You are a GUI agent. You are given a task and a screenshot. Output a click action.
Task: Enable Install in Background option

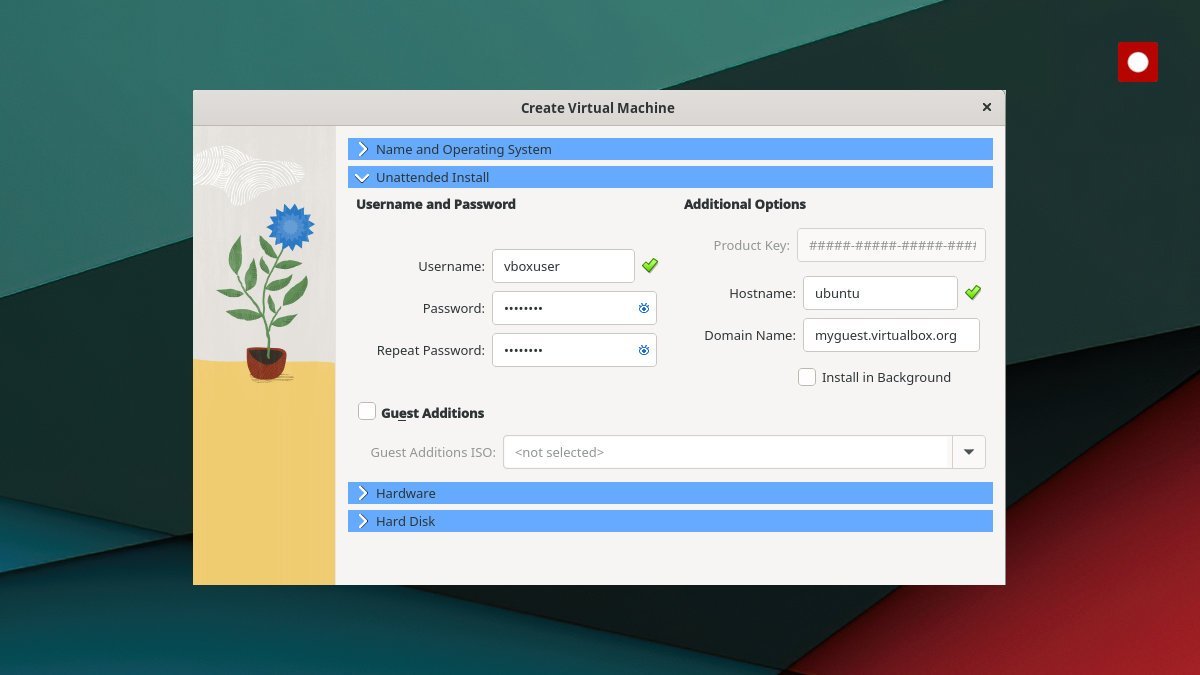[x=807, y=377]
